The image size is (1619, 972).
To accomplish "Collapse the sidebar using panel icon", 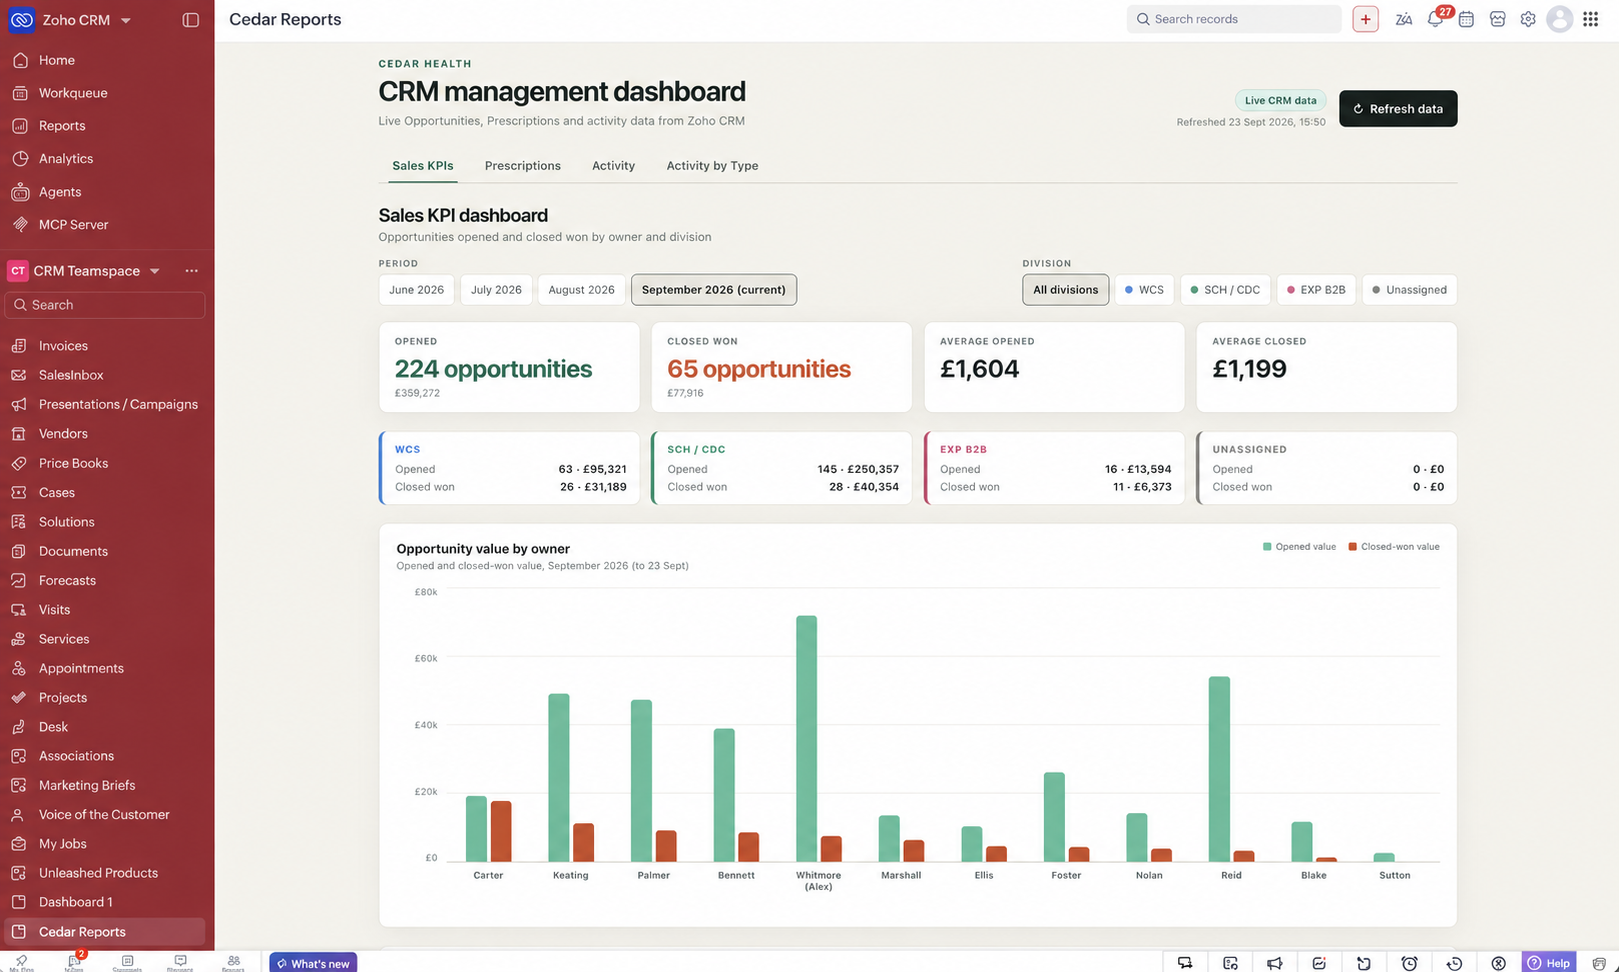I will [x=191, y=20].
